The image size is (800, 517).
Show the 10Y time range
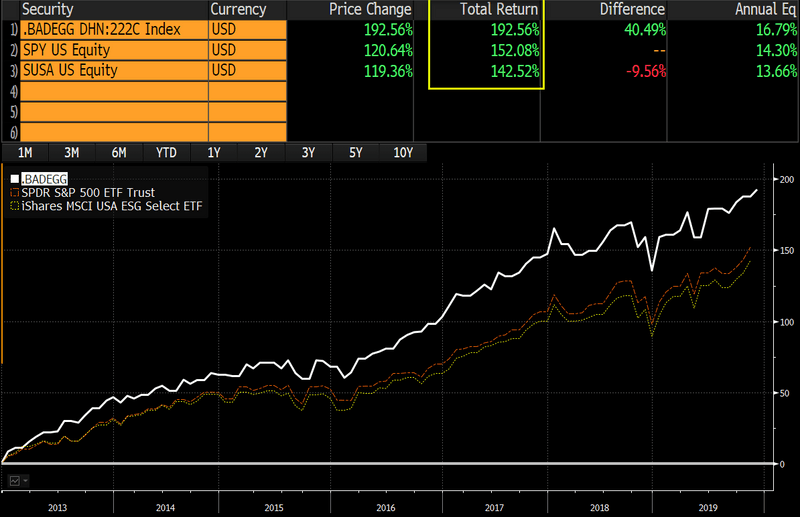(x=403, y=153)
